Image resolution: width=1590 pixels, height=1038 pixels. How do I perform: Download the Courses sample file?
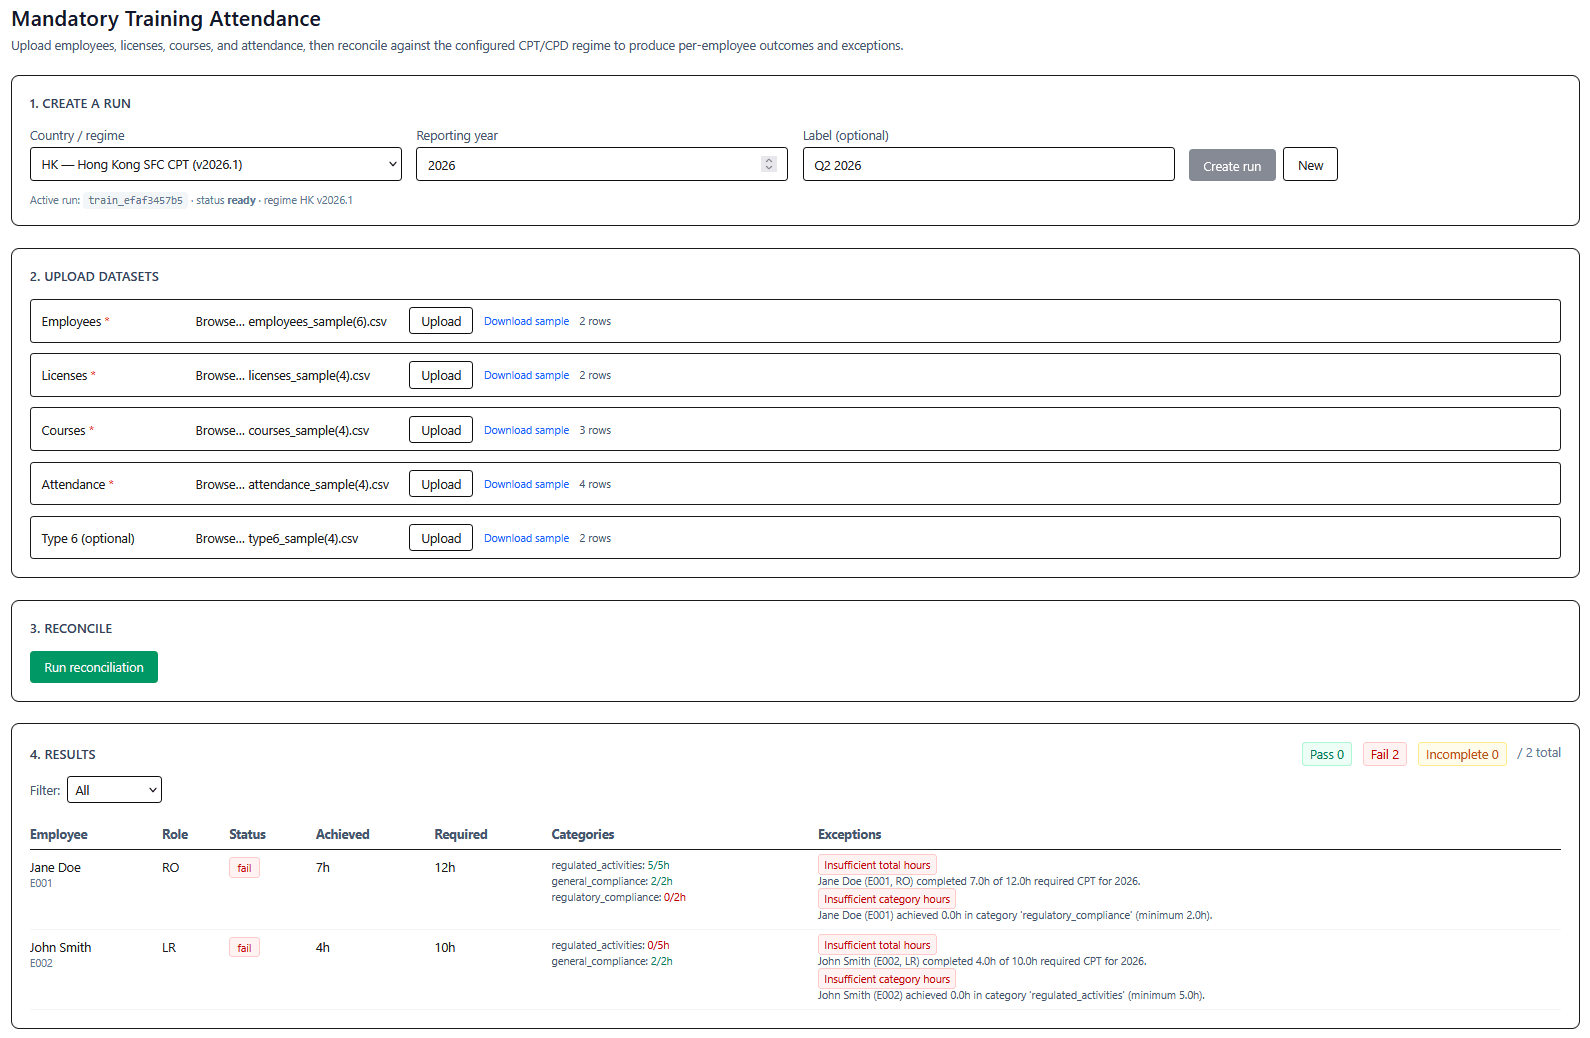pos(526,430)
